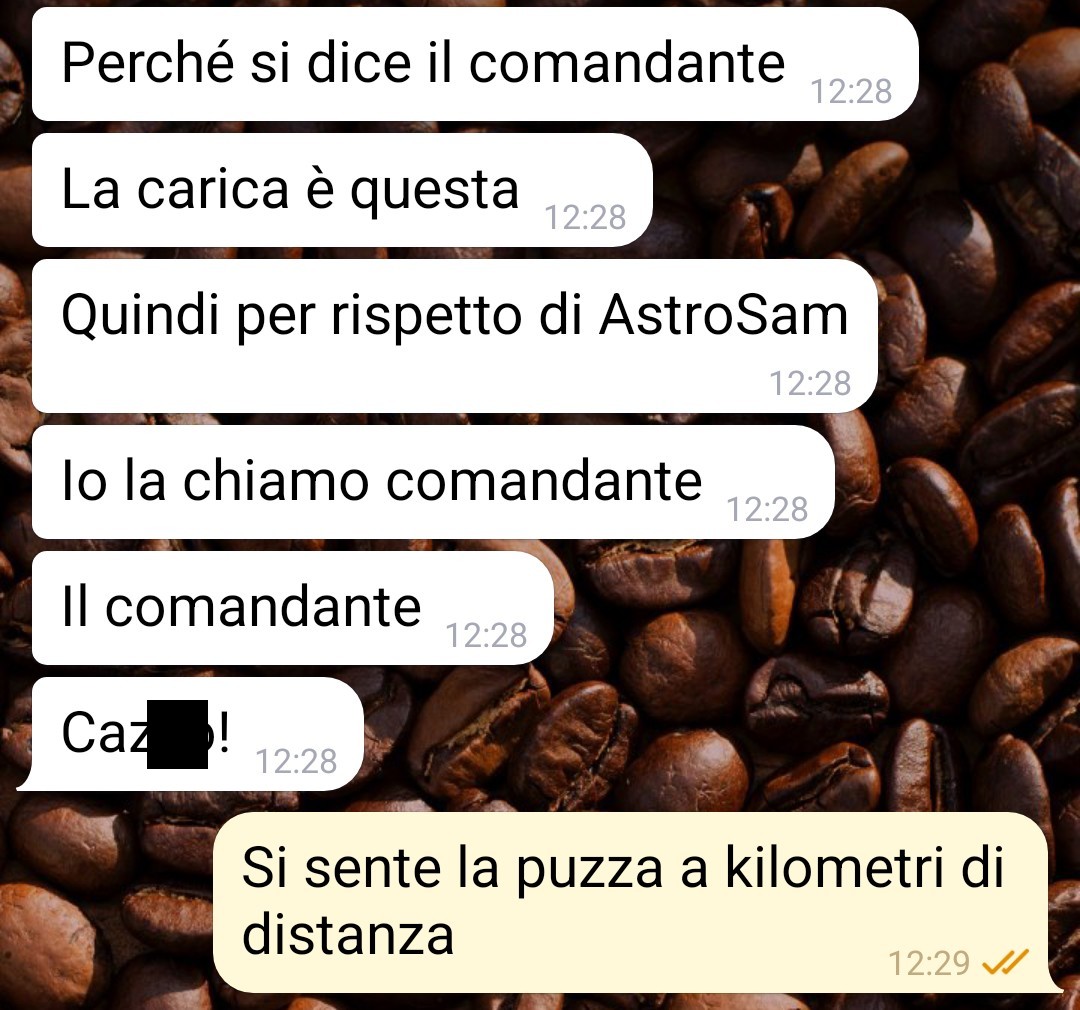The image size is (1080, 1010).
Task: Tap the timestamp beside "Il comandante"
Action: (486, 635)
